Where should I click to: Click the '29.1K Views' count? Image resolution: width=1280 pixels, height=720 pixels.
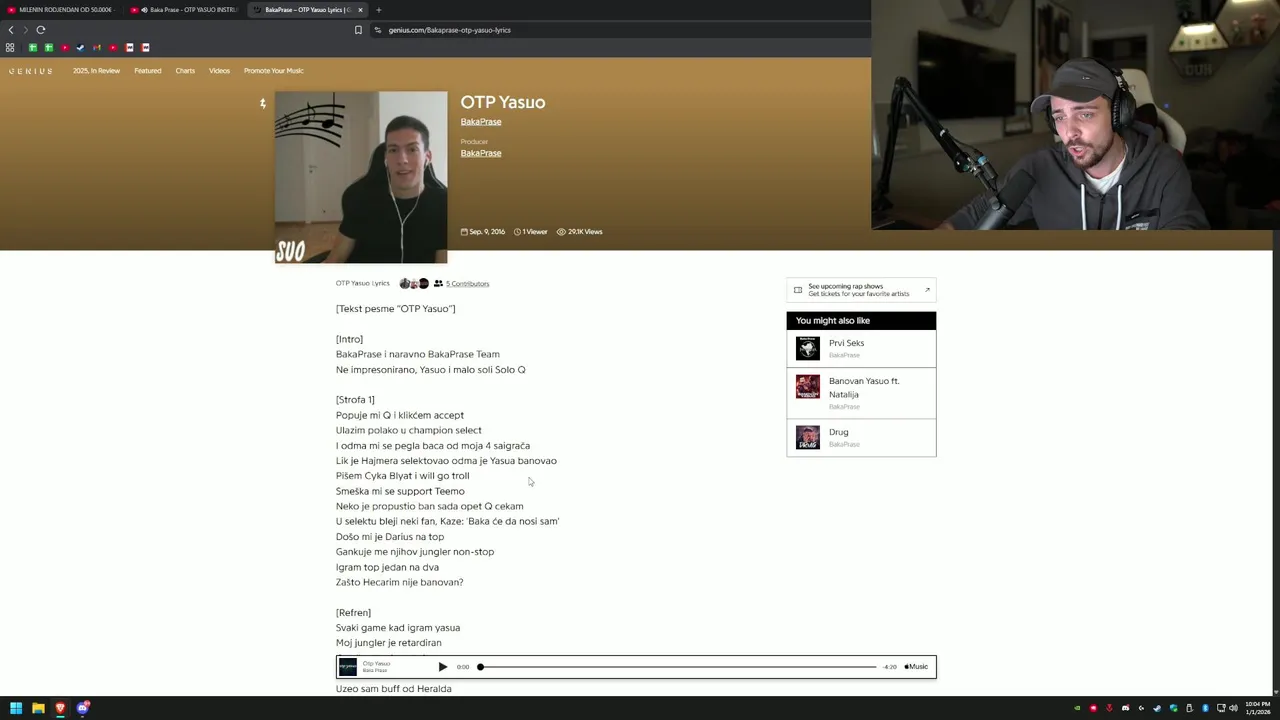580,232
